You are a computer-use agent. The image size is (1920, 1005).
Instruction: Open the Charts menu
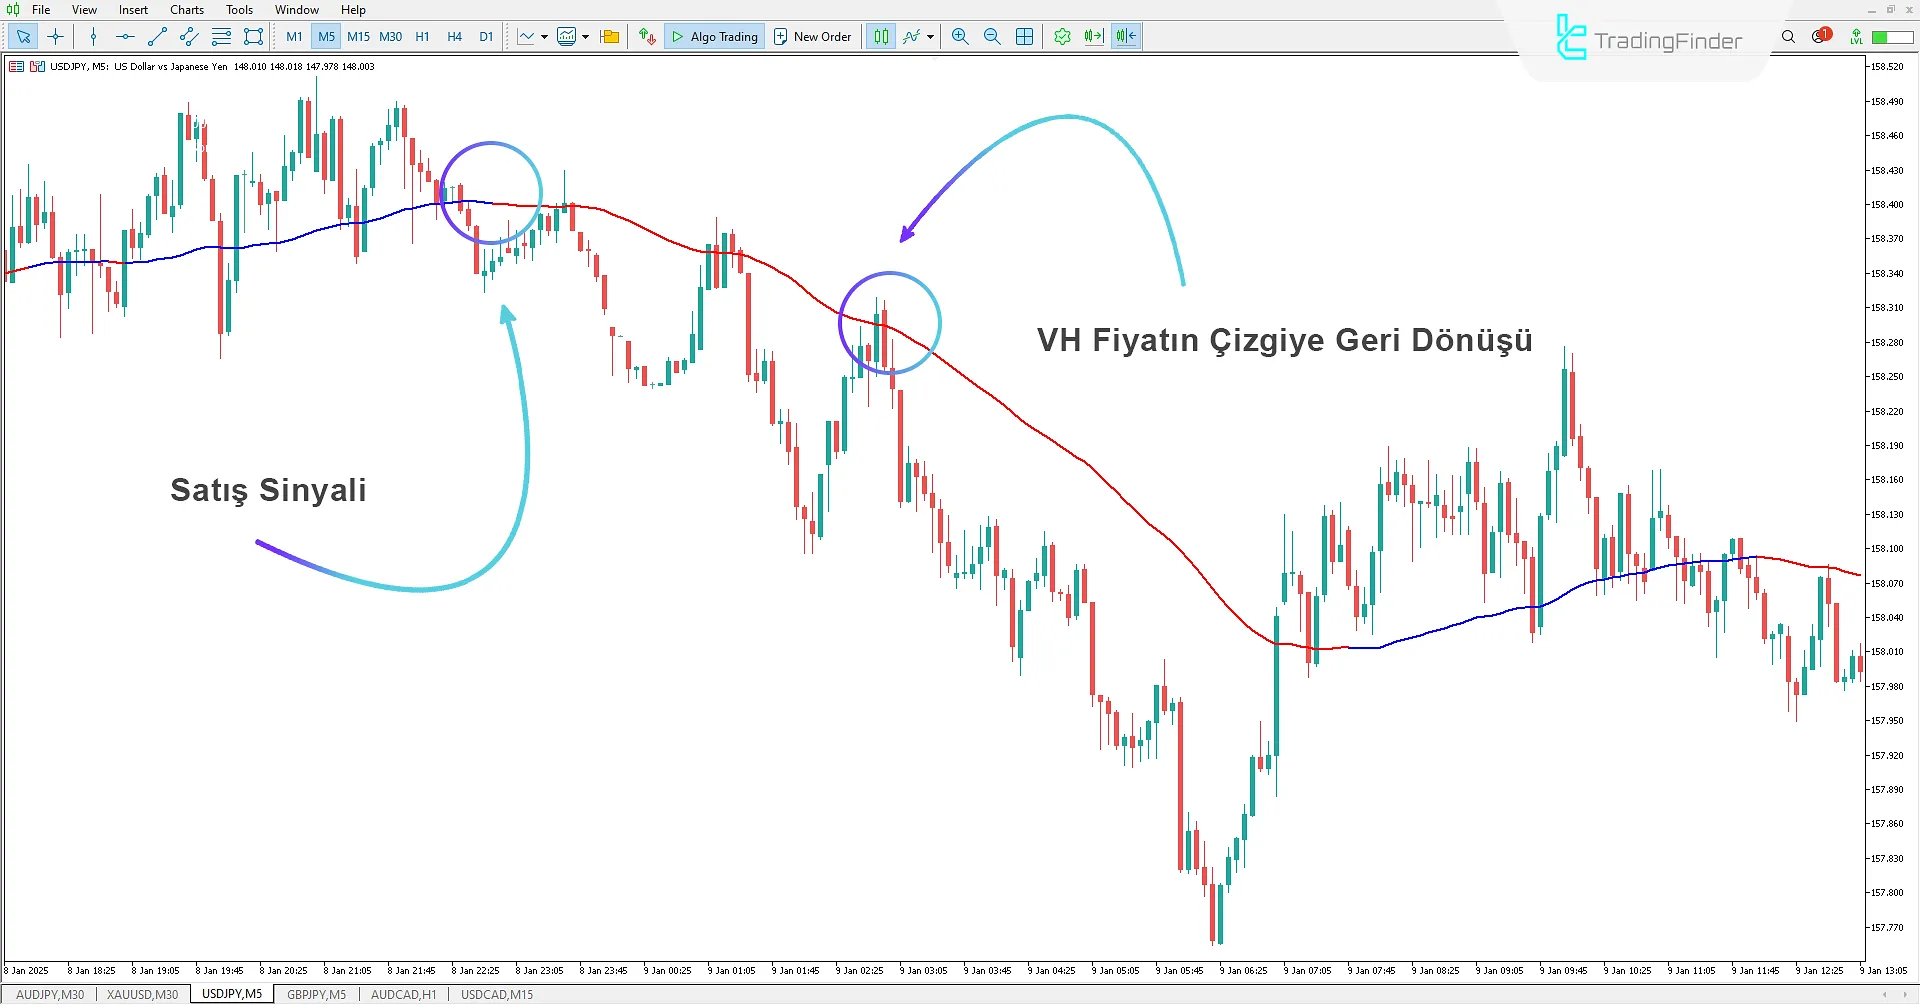[186, 10]
